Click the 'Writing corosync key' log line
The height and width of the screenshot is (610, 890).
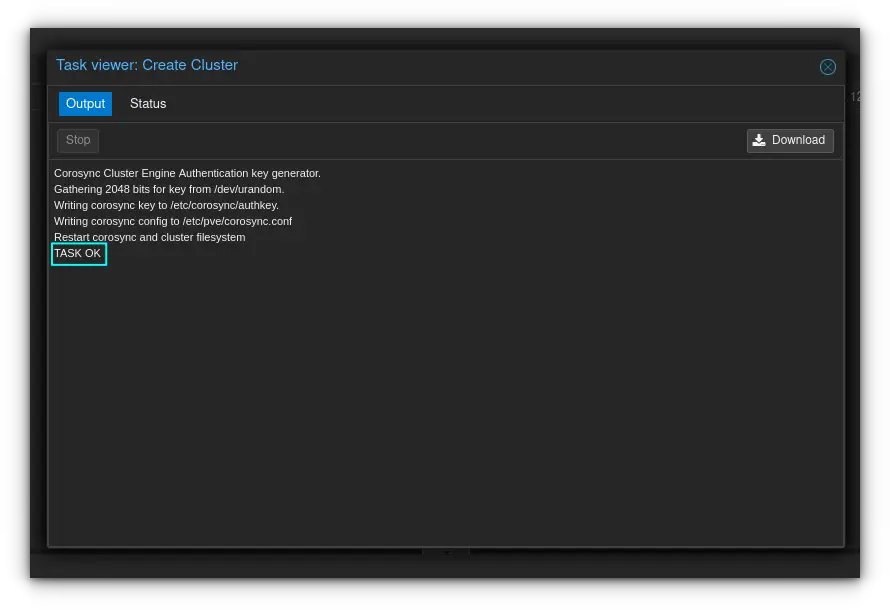coord(166,205)
